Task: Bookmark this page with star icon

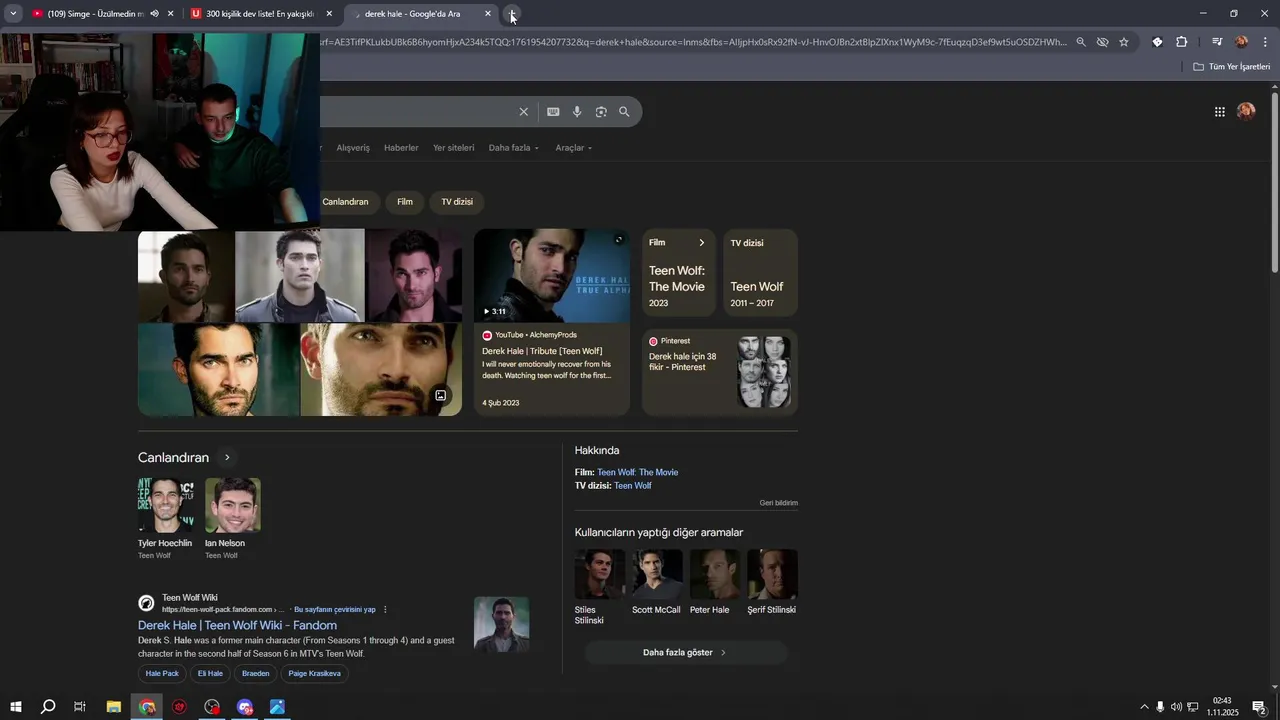Action: pos(1124,42)
